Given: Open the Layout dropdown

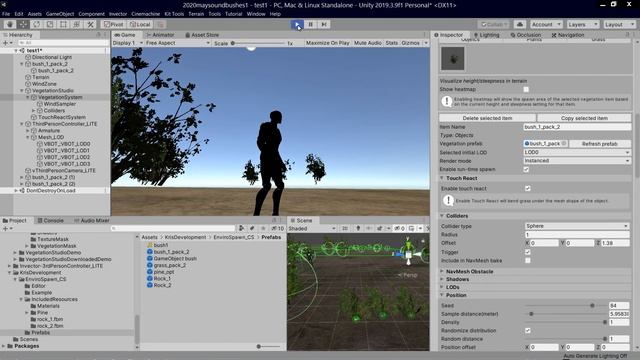Looking at the screenshot, I should (619, 24).
